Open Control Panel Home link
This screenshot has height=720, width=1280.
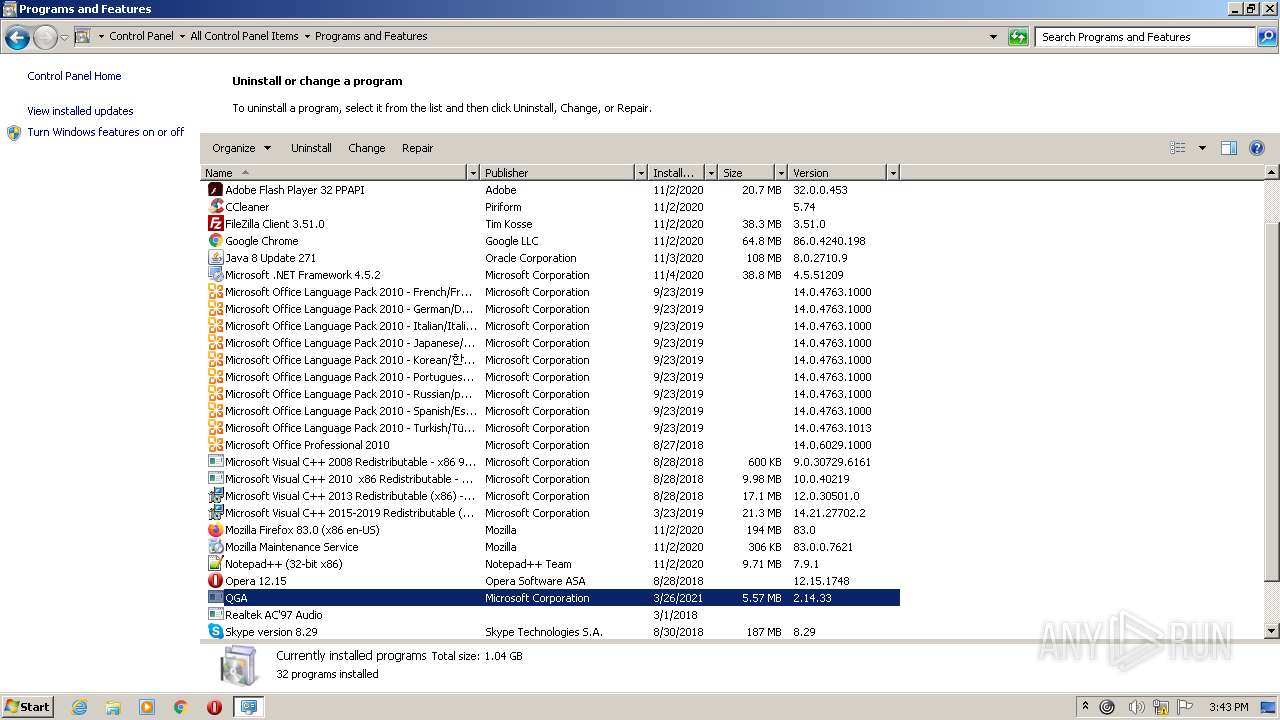[x=74, y=76]
